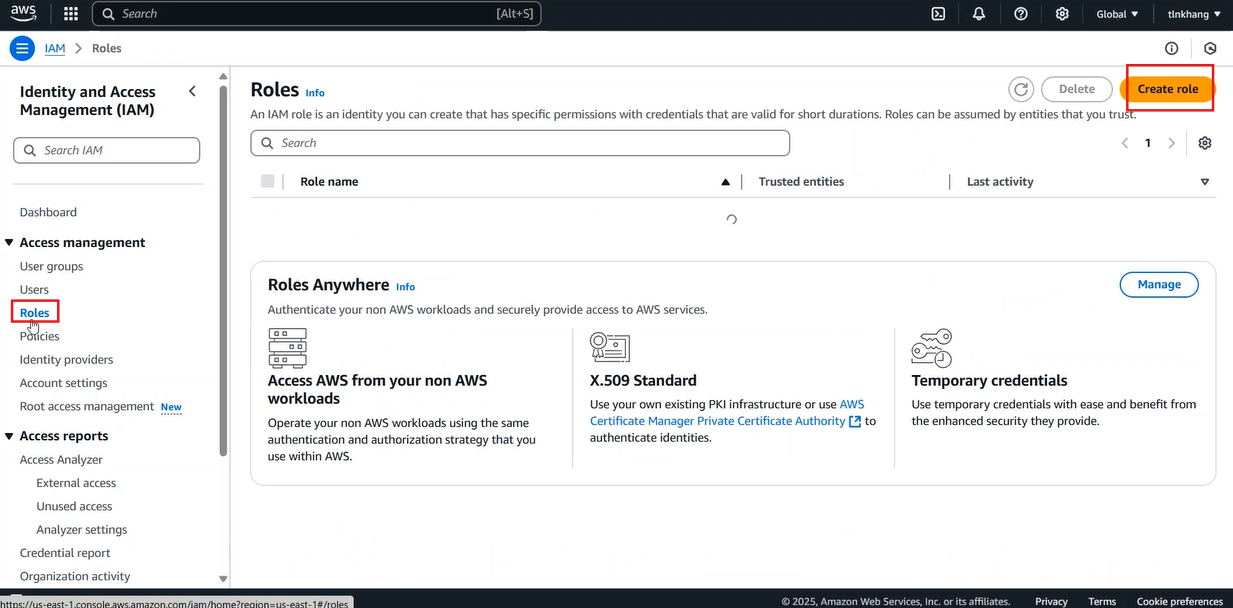Focus the roles Search field
Image resolution: width=1233 pixels, height=608 pixels.
point(520,143)
